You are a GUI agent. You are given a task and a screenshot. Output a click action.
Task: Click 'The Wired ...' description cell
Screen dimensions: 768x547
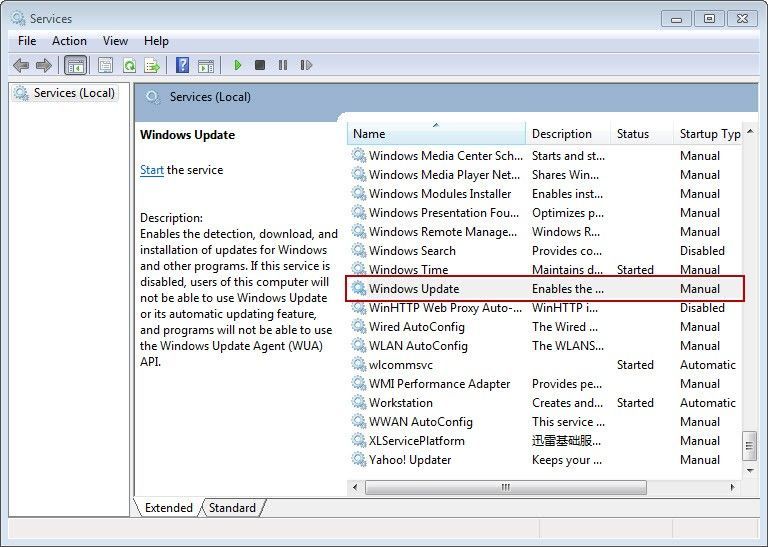565,327
